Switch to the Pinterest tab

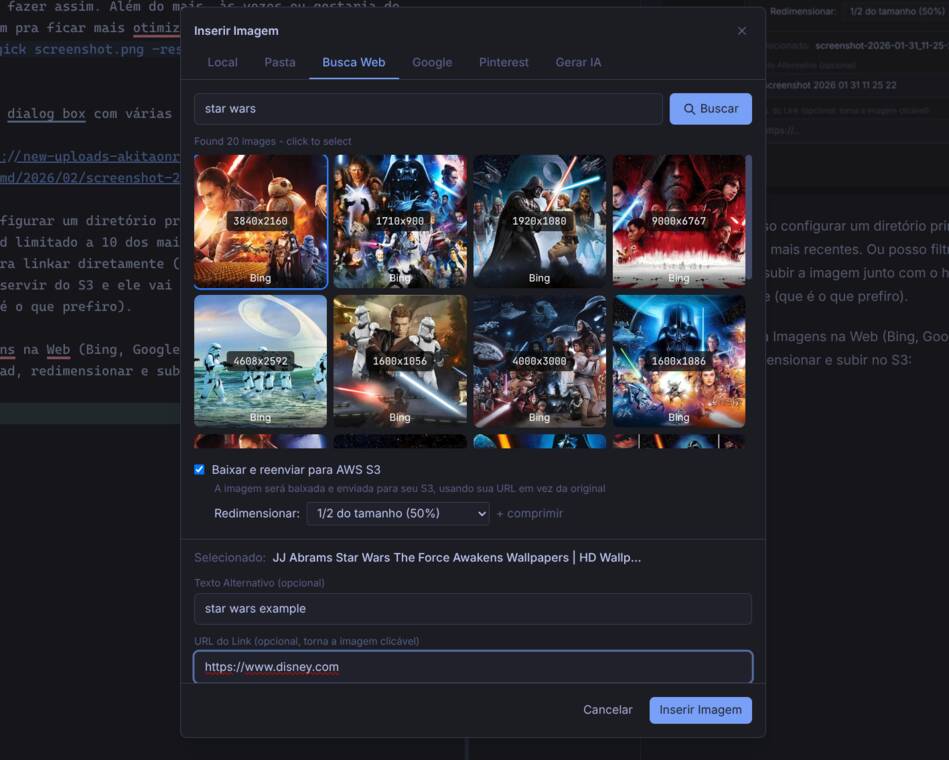coord(504,62)
